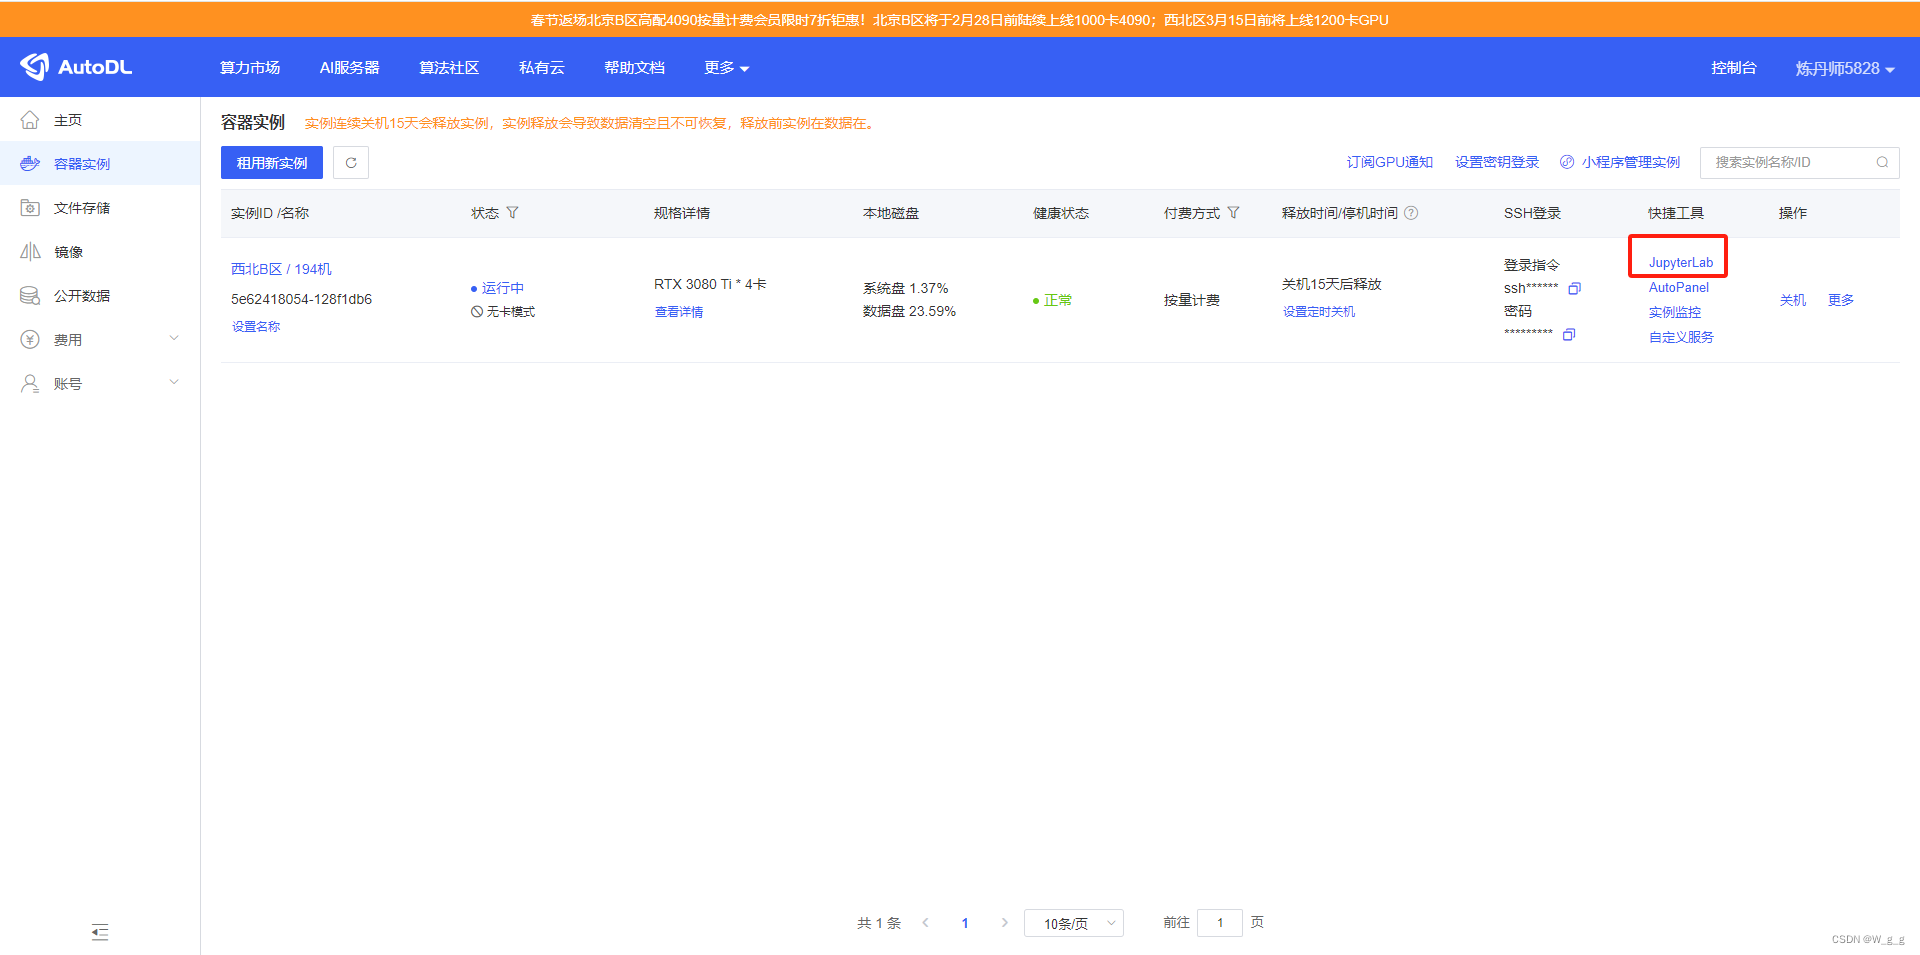
Task: Click the magnifier icon in the search box
Action: click(x=1883, y=162)
